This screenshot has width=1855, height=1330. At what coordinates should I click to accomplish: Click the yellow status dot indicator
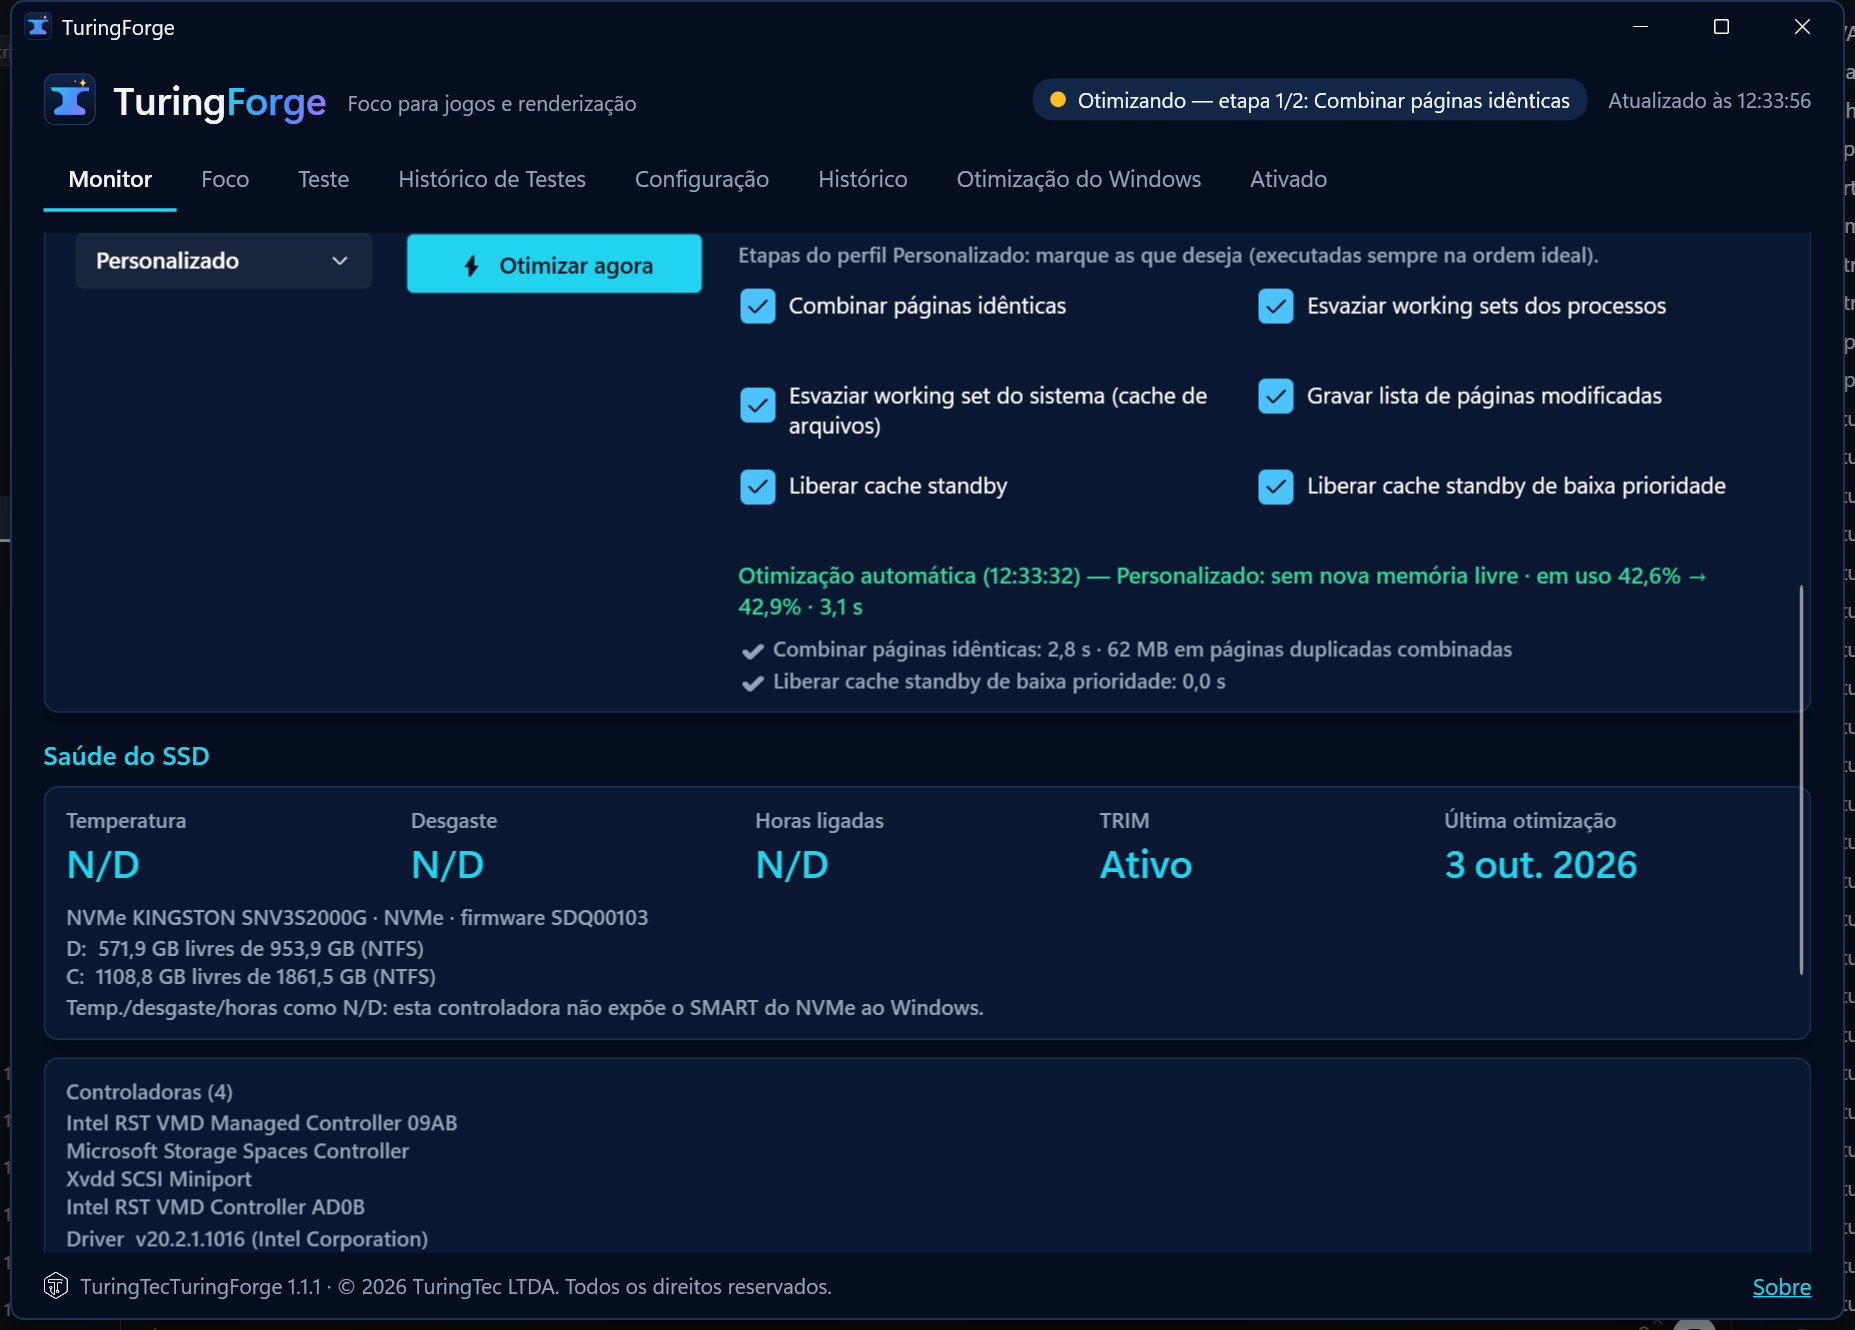pyautogui.click(x=1057, y=100)
